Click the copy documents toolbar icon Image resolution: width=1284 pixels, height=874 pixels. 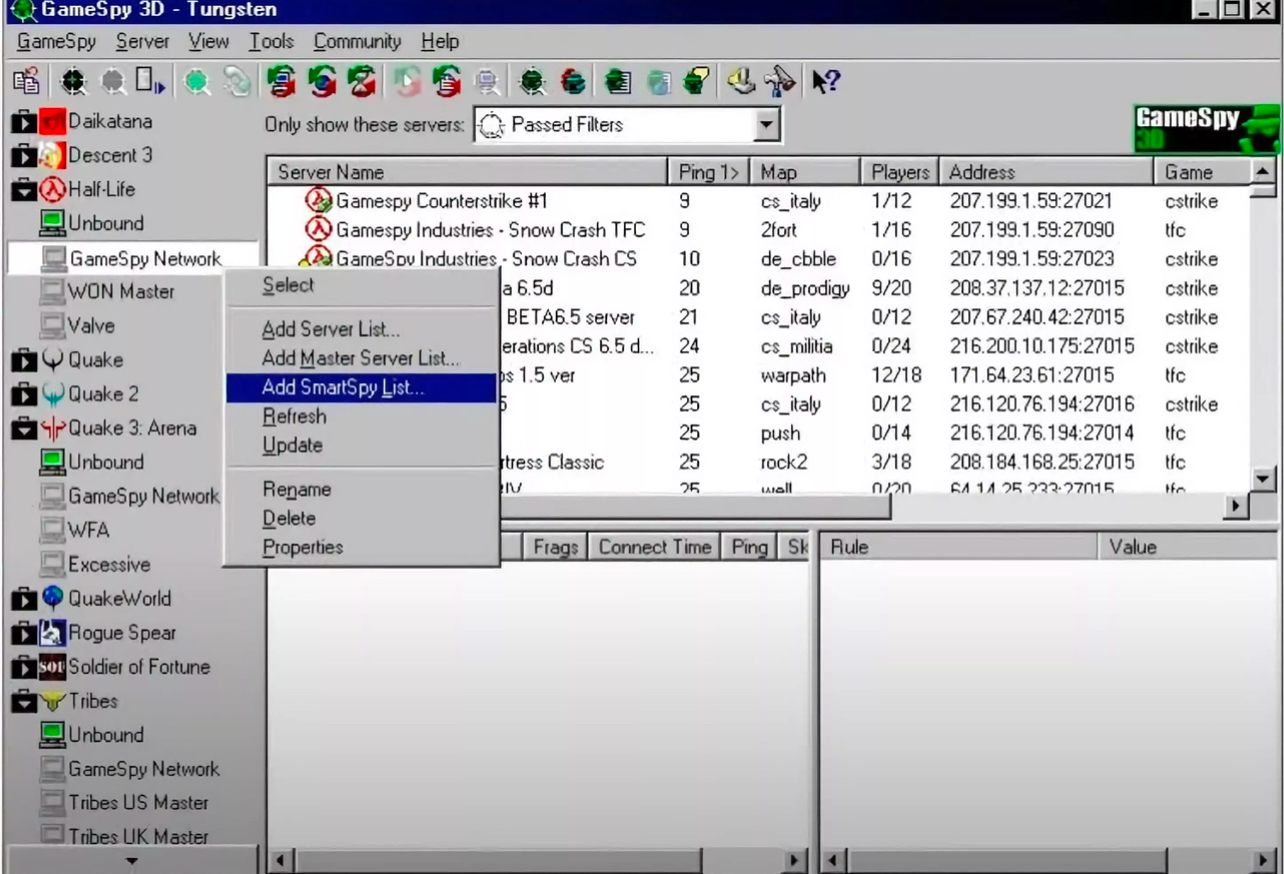(x=26, y=83)
